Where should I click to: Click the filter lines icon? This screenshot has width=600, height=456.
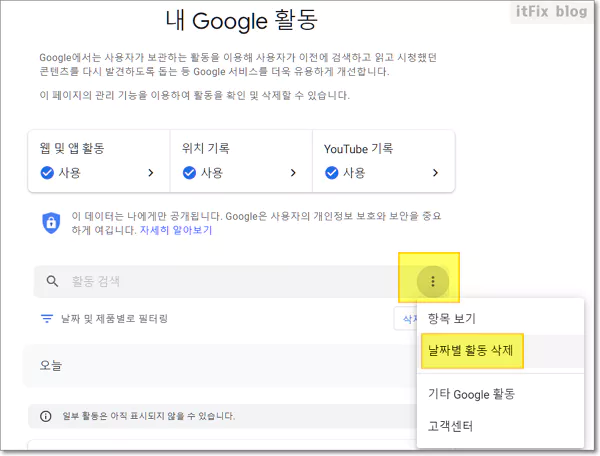pyautogui.click(x=47, y=318)
